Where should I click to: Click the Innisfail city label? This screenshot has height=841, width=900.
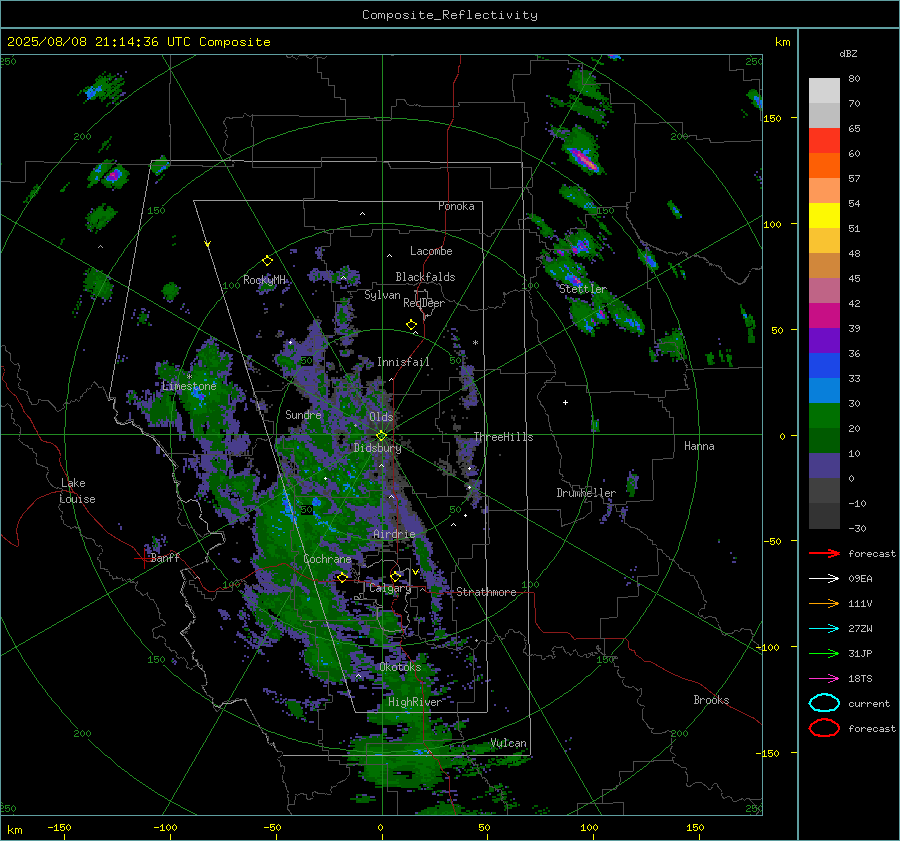pos(403,362)
